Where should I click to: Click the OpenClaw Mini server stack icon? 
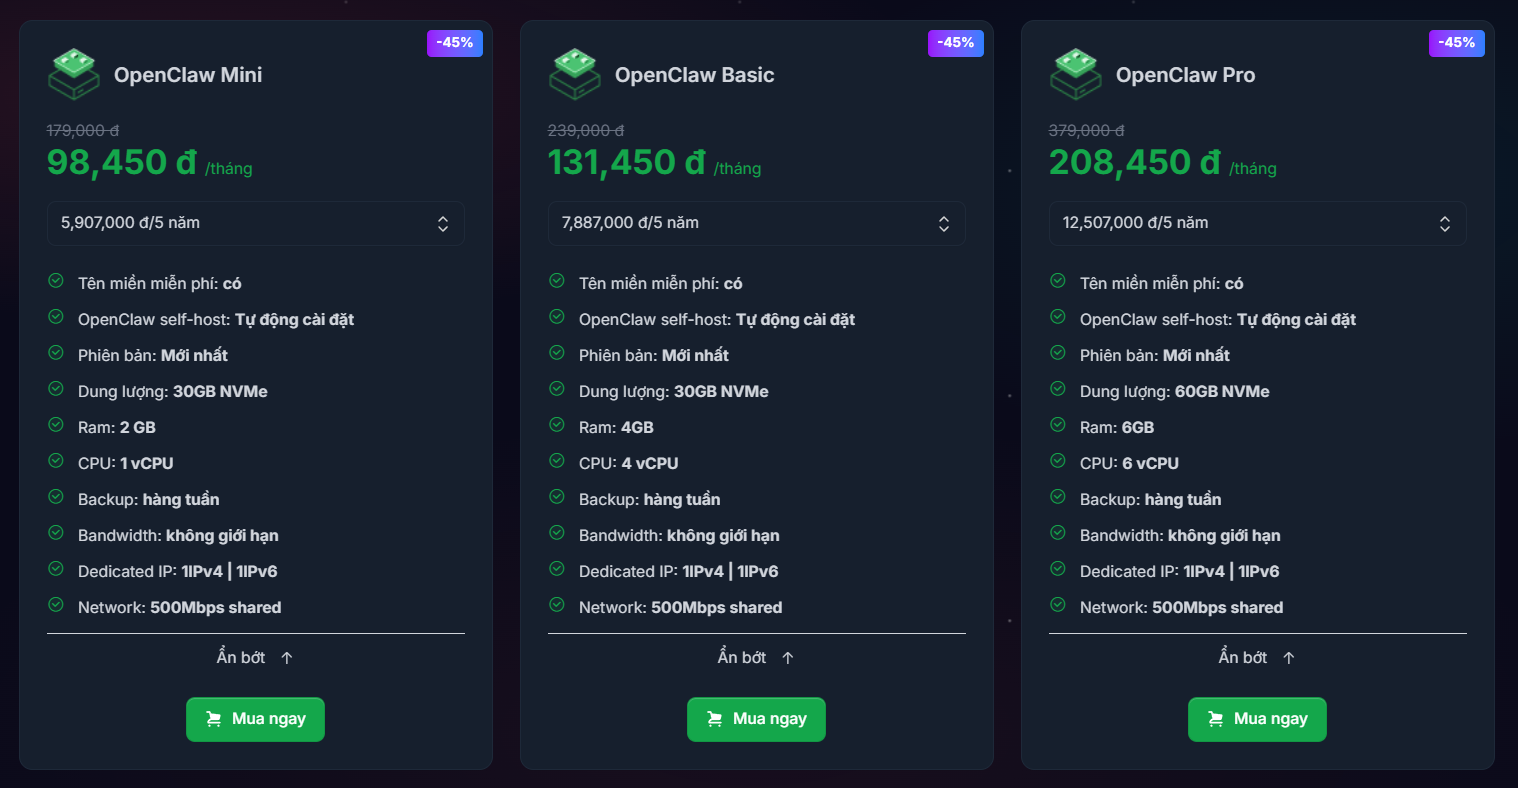(73, 74)
